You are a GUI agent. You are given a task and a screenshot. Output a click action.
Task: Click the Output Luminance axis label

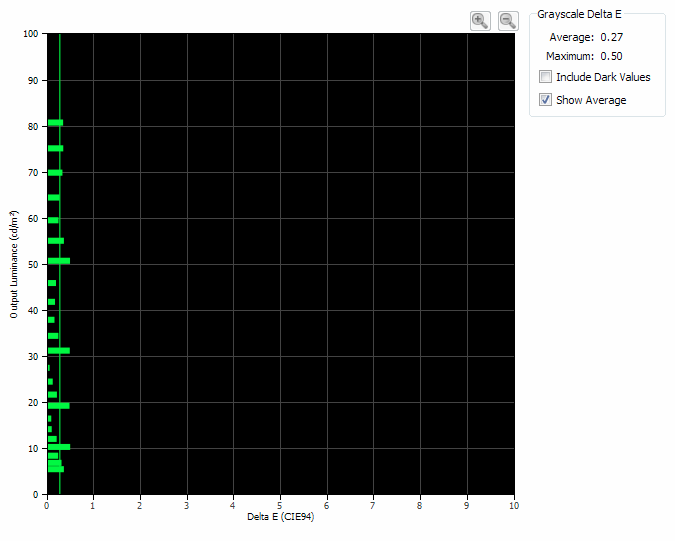point(14,264)
